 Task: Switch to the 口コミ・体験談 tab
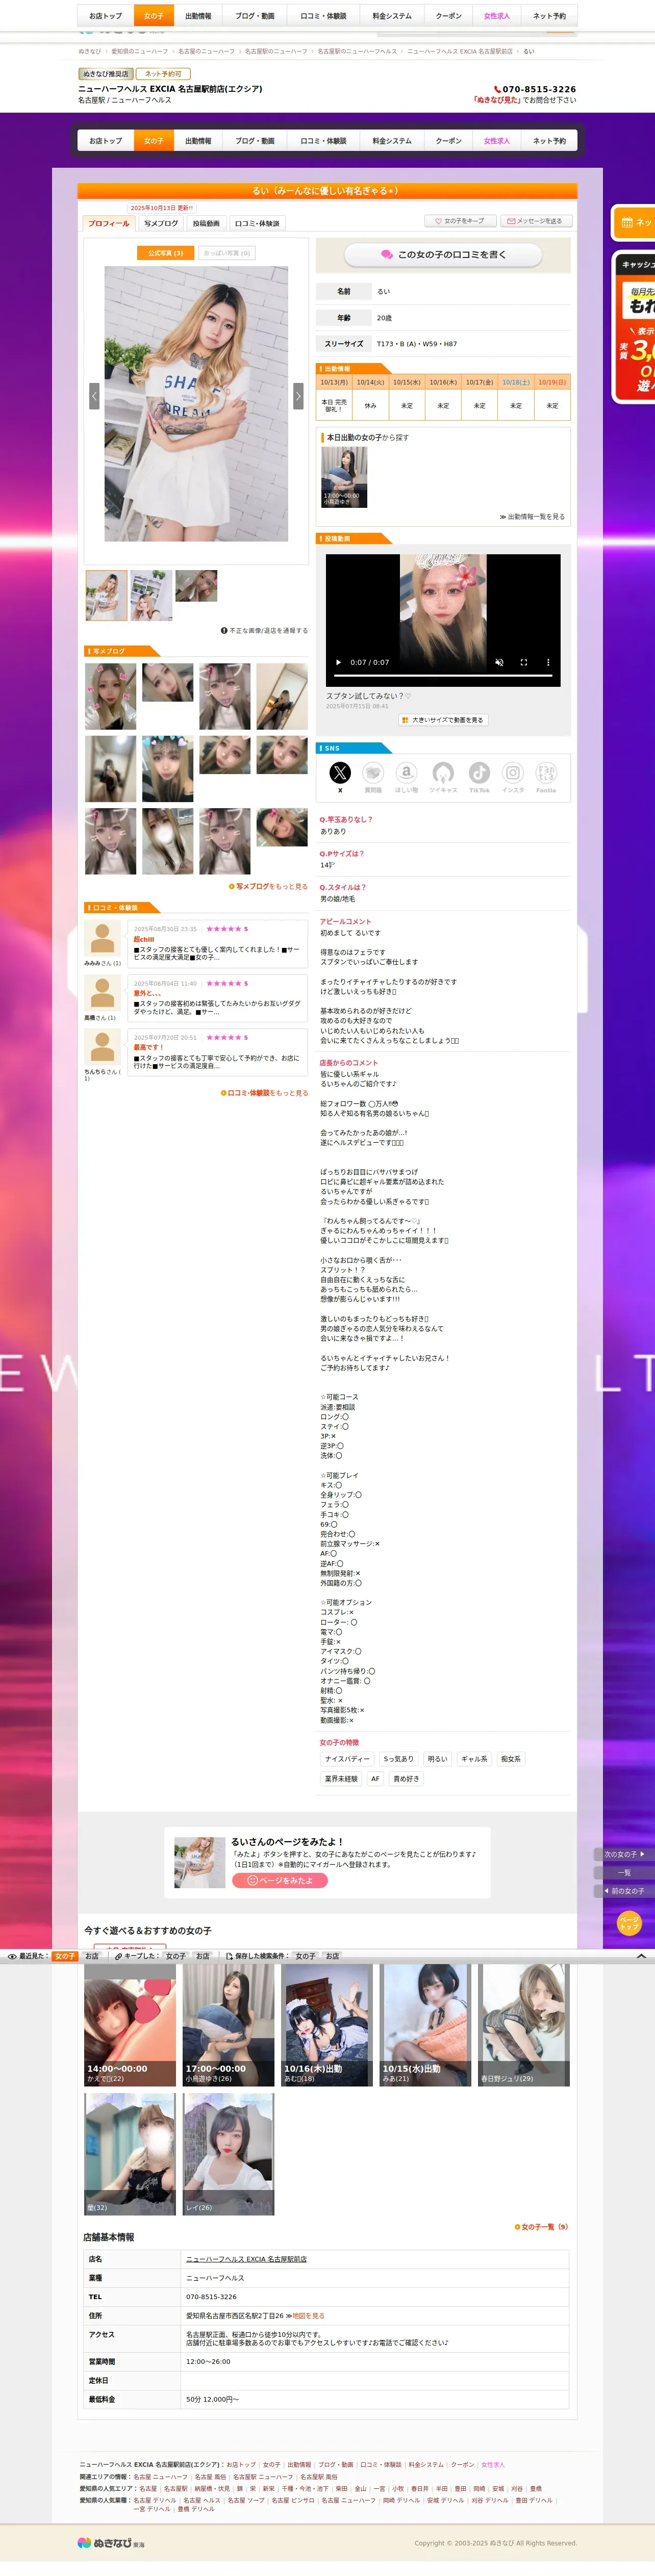[x=257, y=223]
